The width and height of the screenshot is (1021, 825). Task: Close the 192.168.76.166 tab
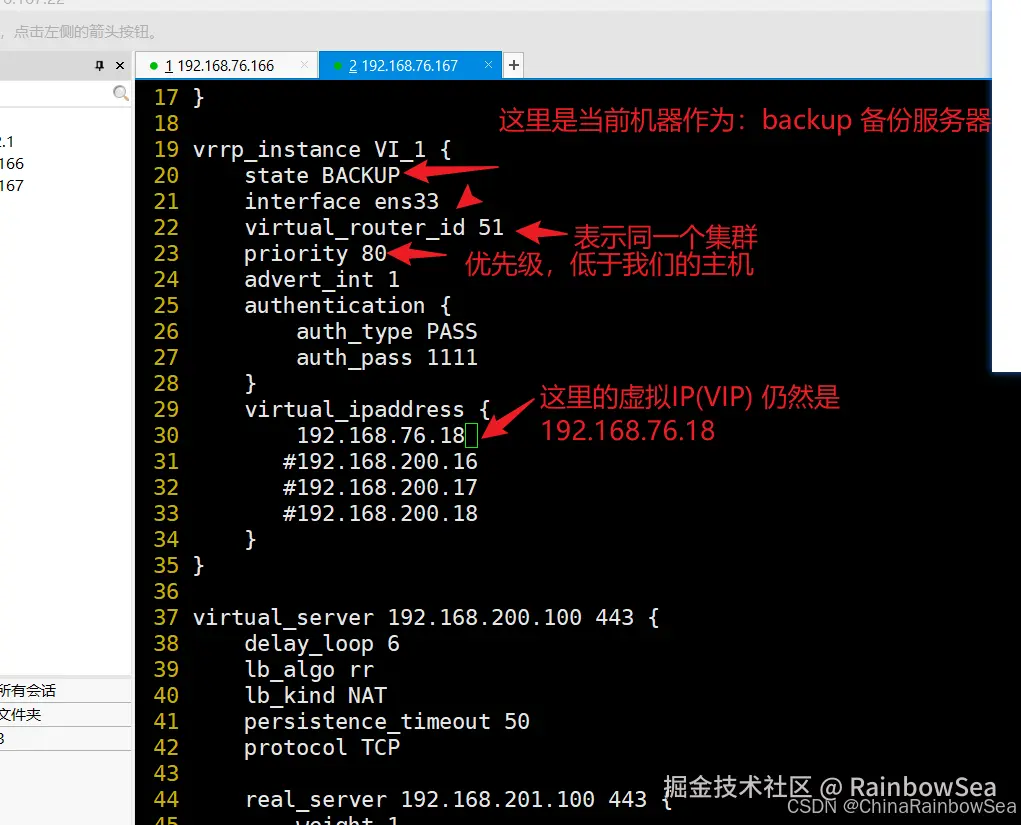click(x=304, y=64)
